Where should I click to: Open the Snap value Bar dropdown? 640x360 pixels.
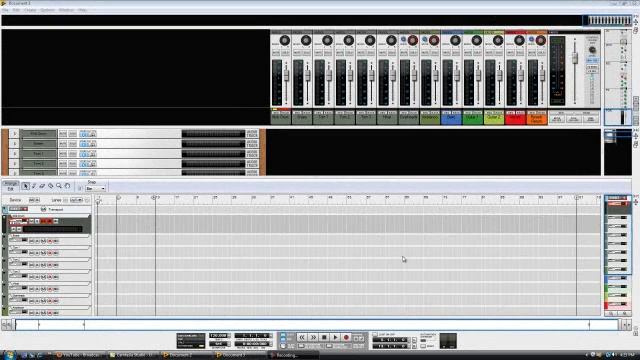tap(96, 189)
